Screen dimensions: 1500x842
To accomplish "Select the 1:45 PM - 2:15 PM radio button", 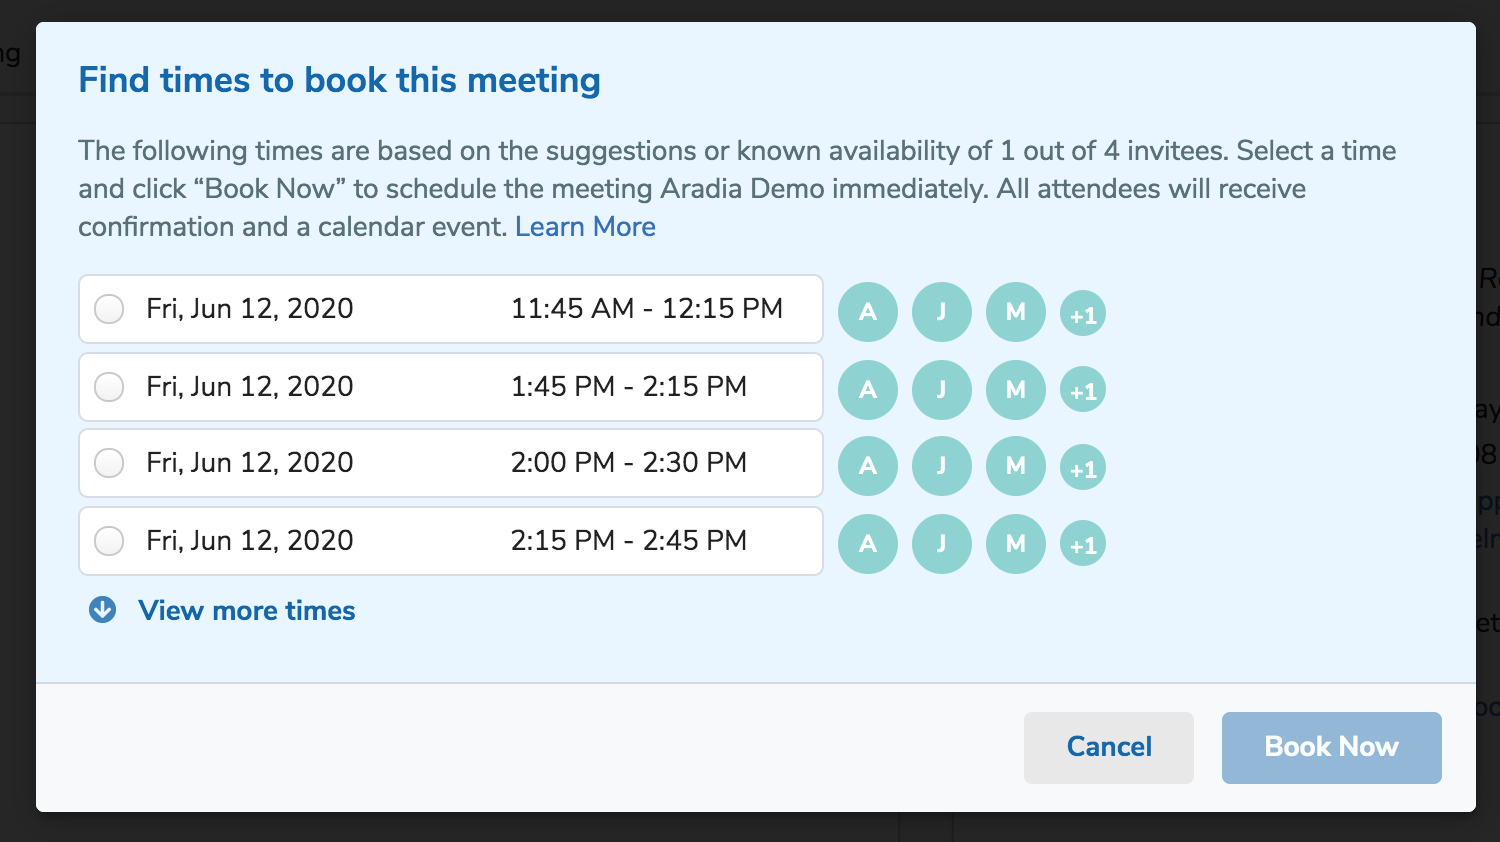I will tap(109, 387).
